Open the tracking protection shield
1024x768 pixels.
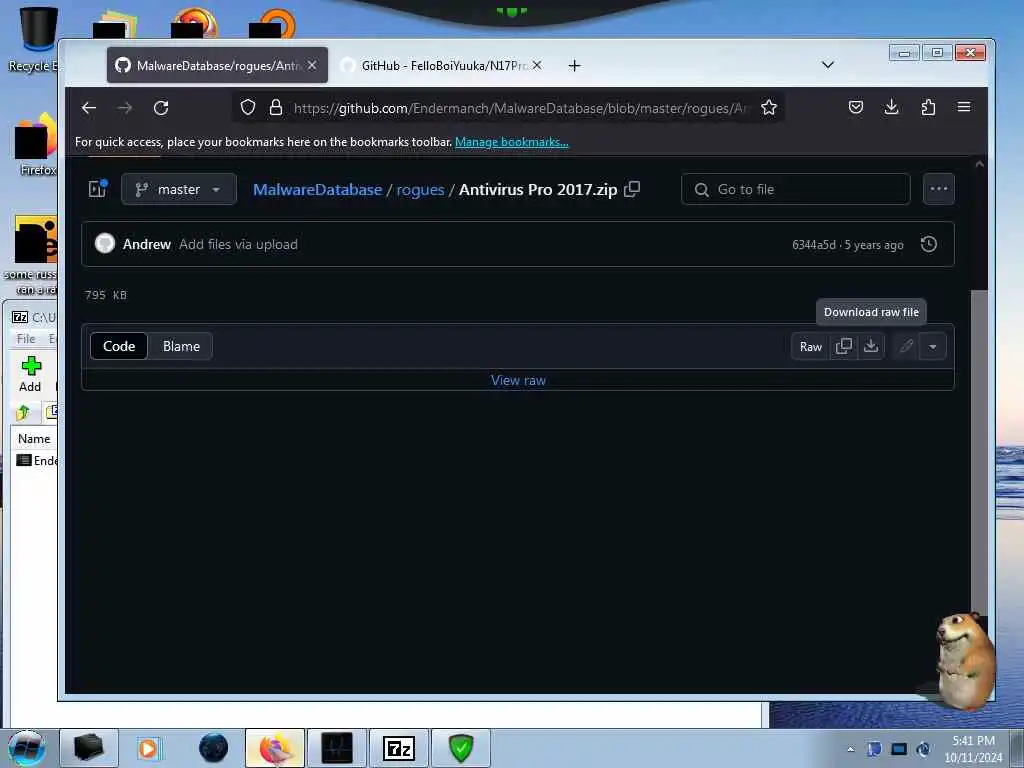pos(248,108)
